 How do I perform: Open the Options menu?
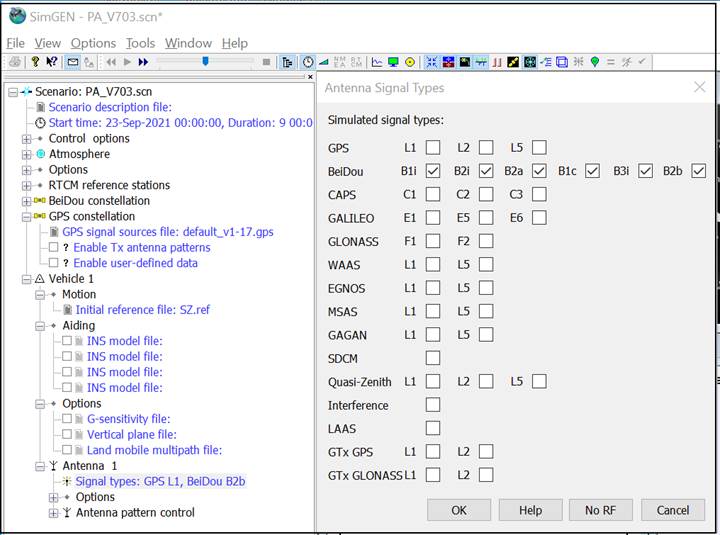point(93,43)
